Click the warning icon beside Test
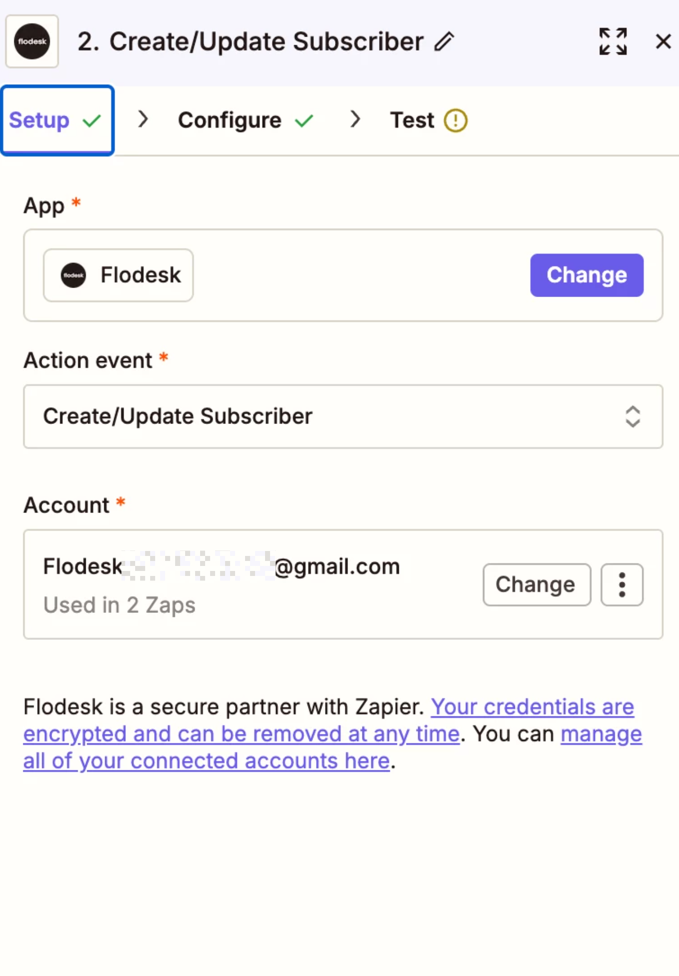The height and width of the screenshot is (976, 679). pyautogui.click(x=455, y=121)
